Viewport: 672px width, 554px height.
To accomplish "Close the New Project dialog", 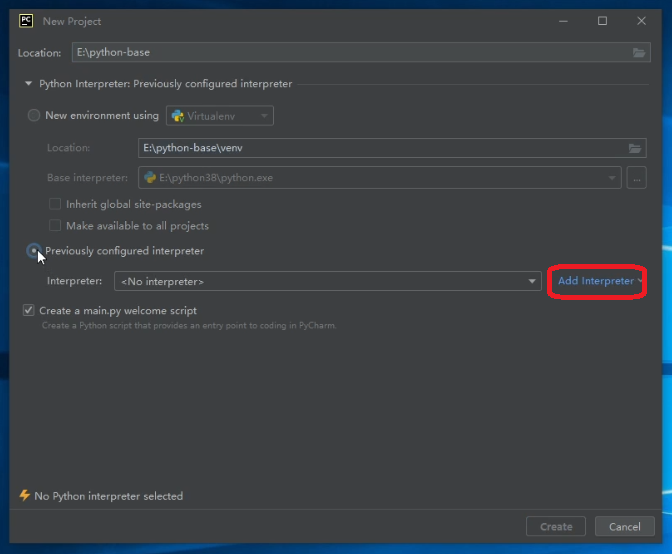I will click(x=641, y=21).
